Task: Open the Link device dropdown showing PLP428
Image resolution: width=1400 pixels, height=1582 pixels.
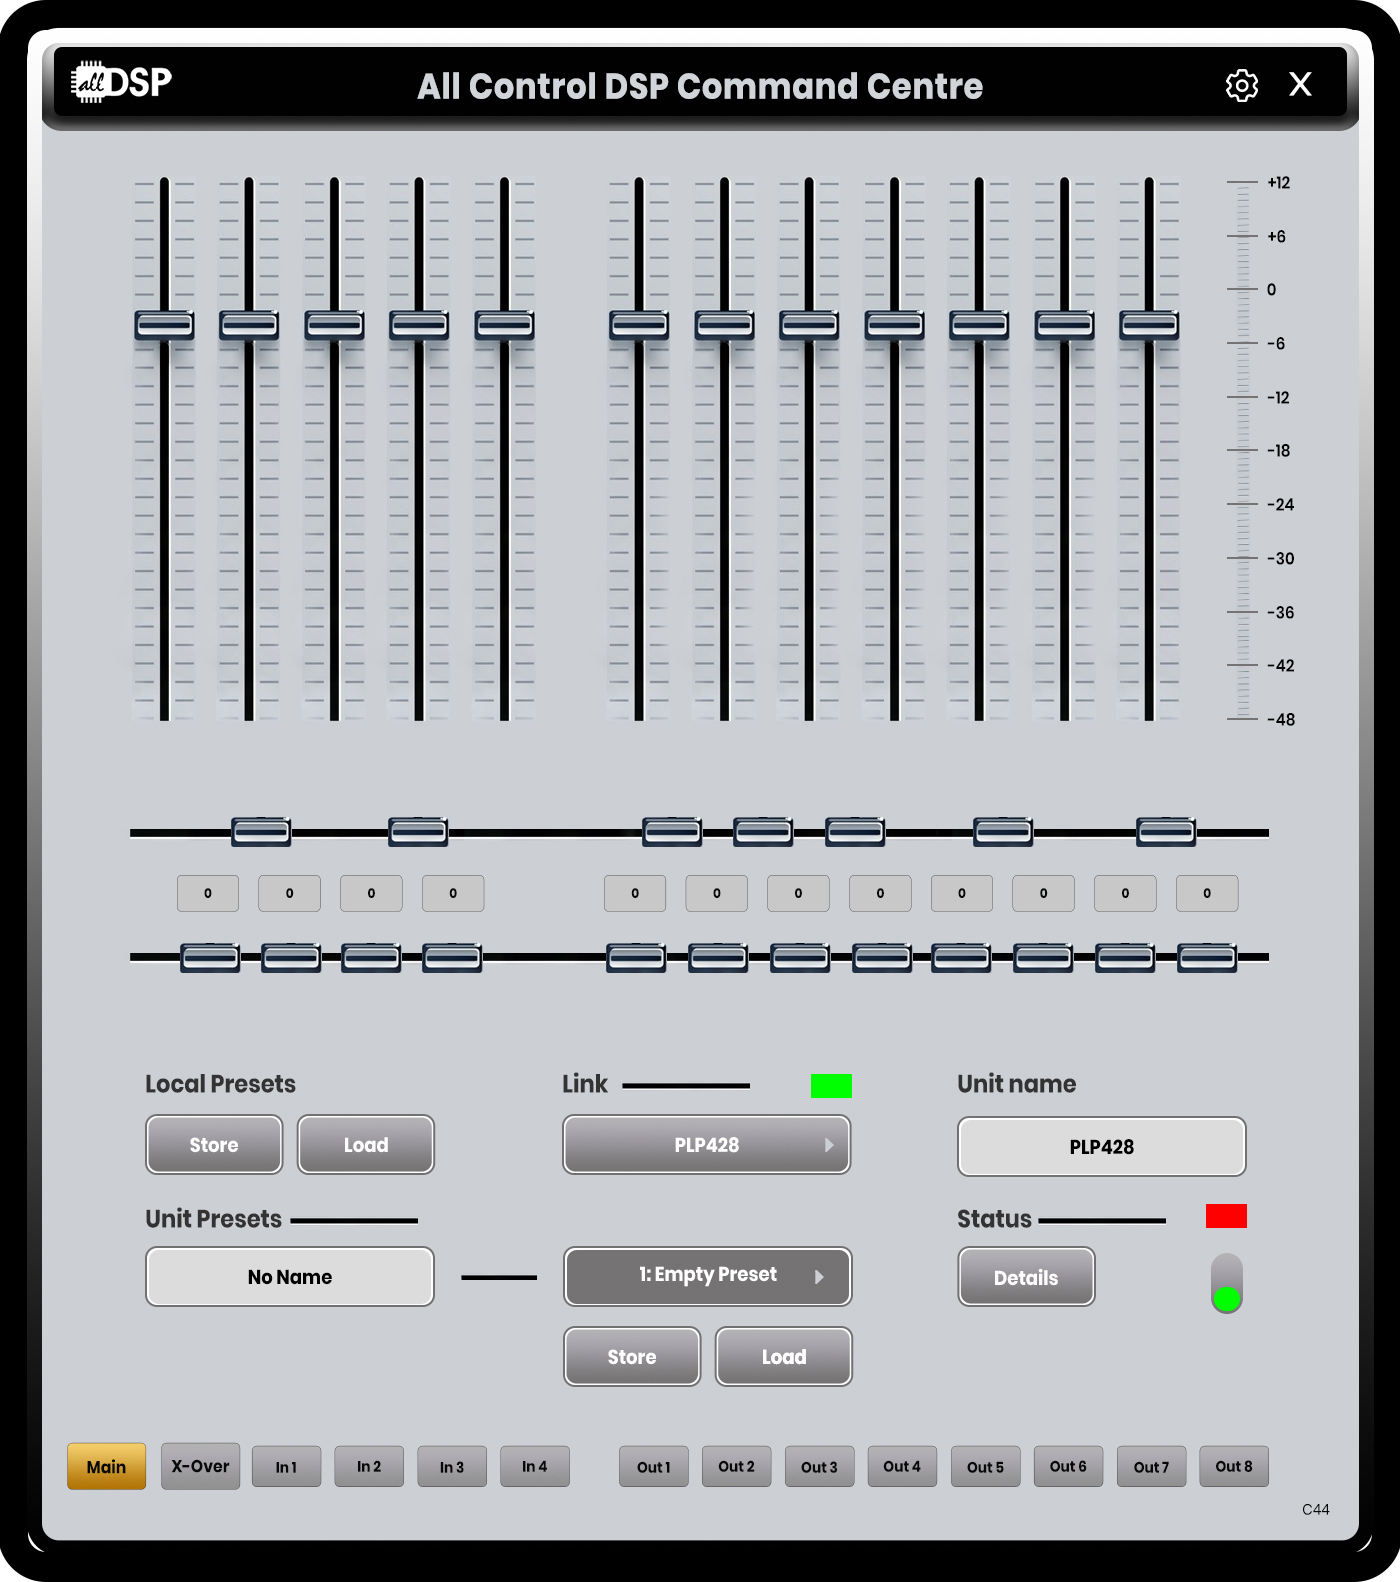Action: (x=707, y=1145)
